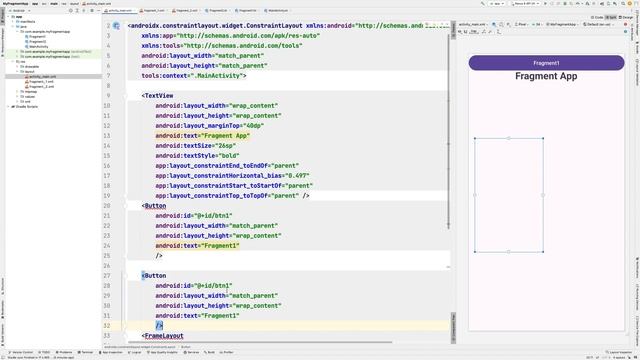Select opened file in Project panel toolbar

coord(71,11)
